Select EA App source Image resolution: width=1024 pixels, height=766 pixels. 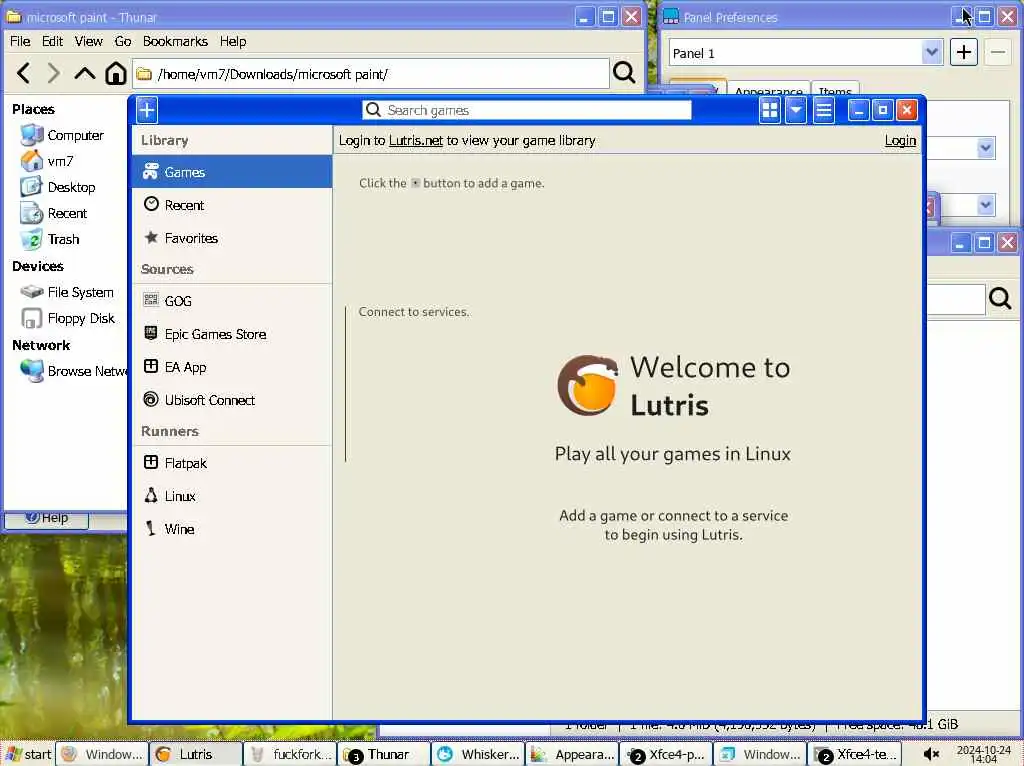(232, 367)
